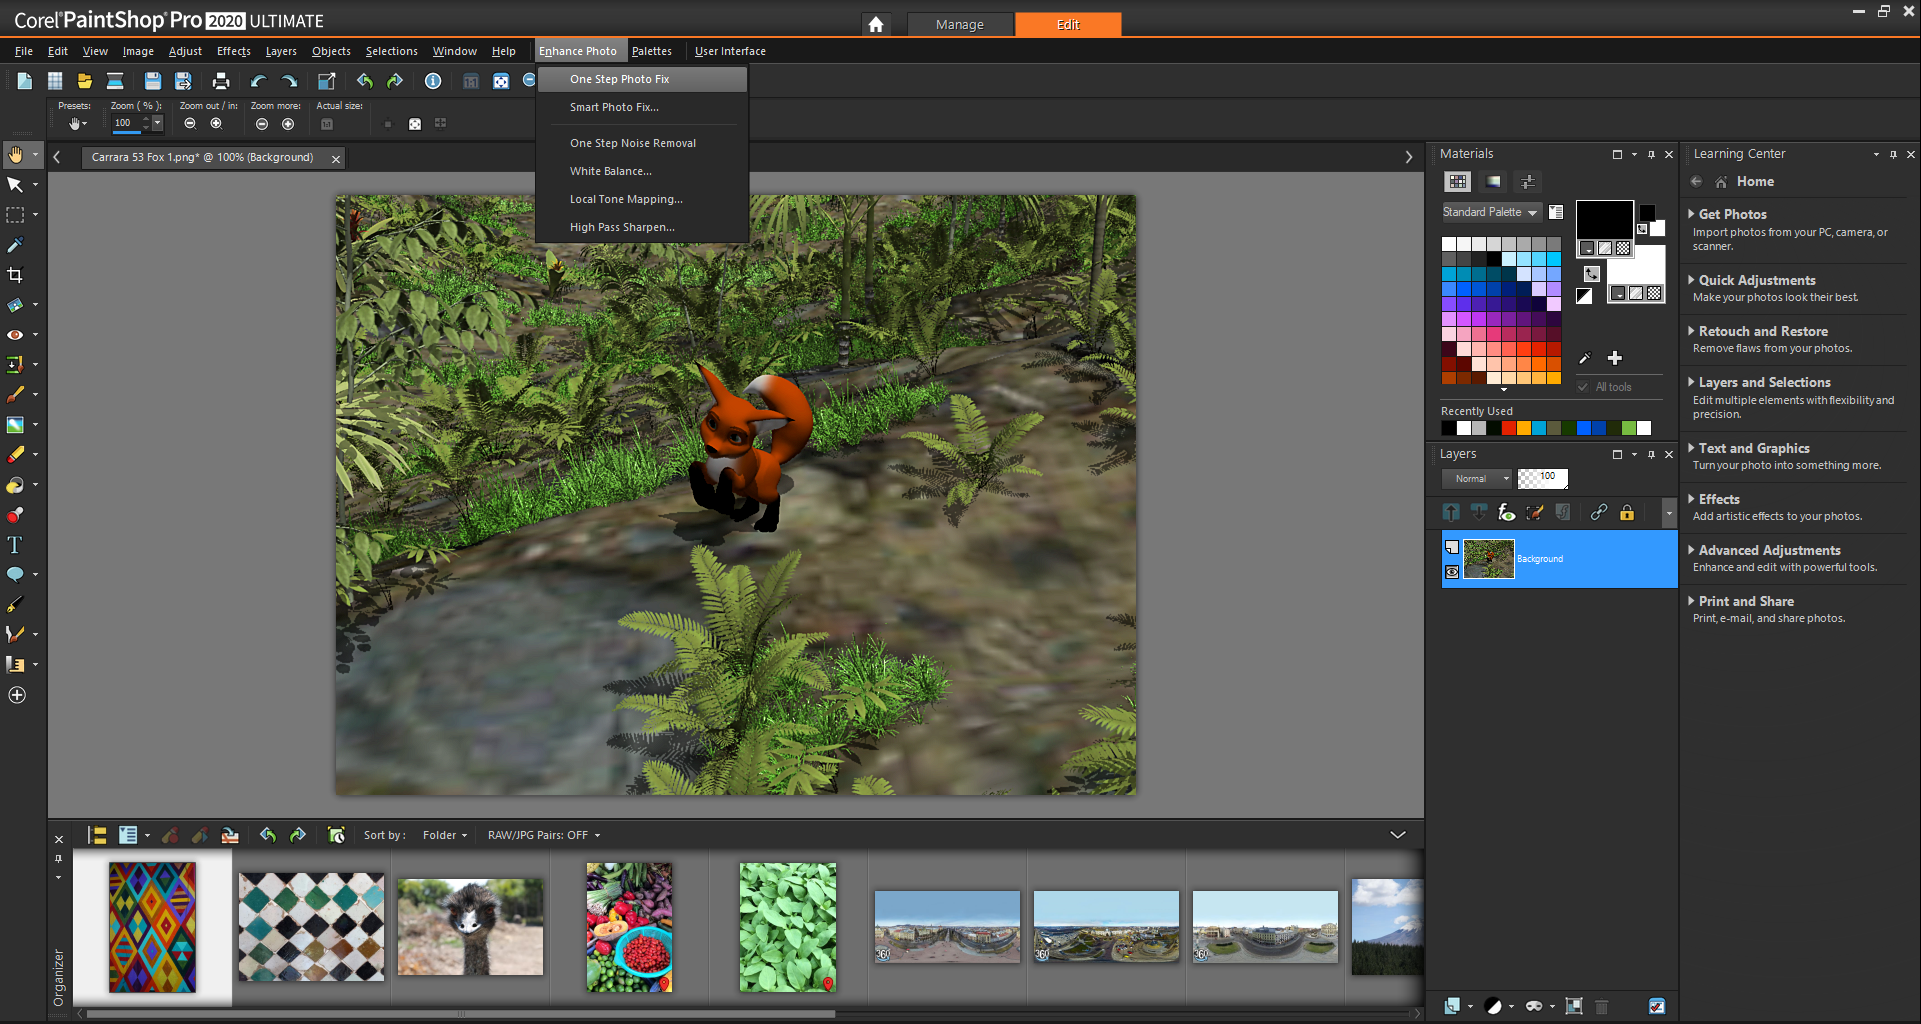Viewport: 1921px width, 1024px height.
Task: Click the Scan/TWAIN acquire icon
Action: point(115,81)
